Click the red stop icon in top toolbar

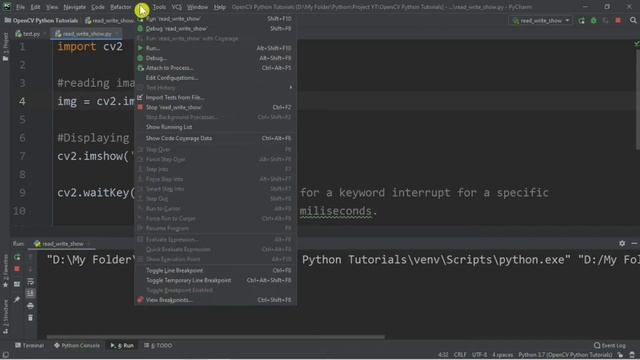coord(618,20)
